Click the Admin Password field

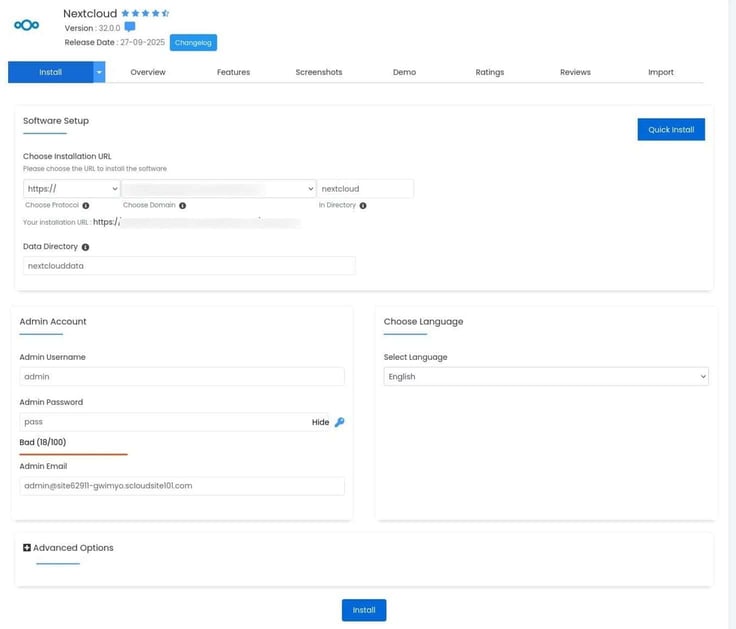click(x=174, y=422)
